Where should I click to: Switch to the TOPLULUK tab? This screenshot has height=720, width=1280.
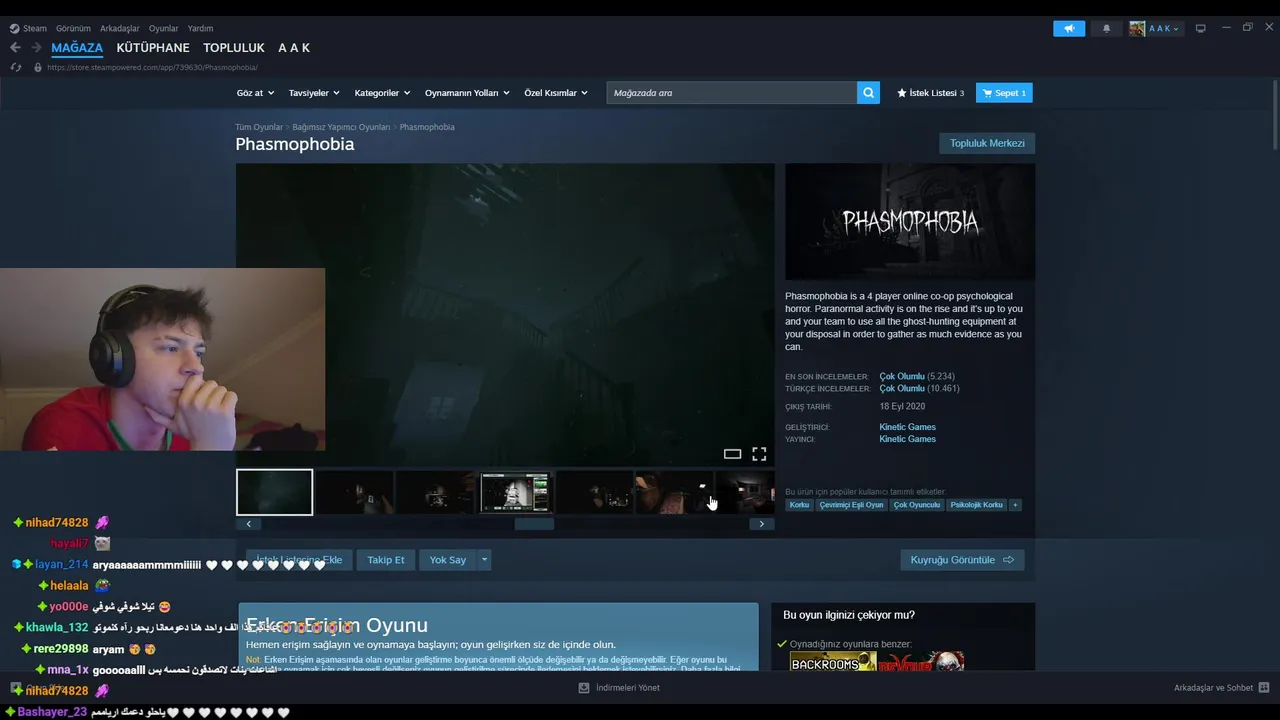point(234,48)
